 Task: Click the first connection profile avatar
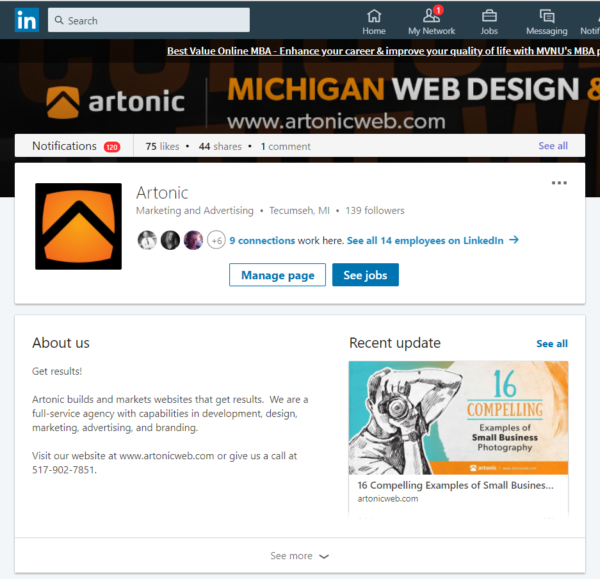[x=147, y=240]
